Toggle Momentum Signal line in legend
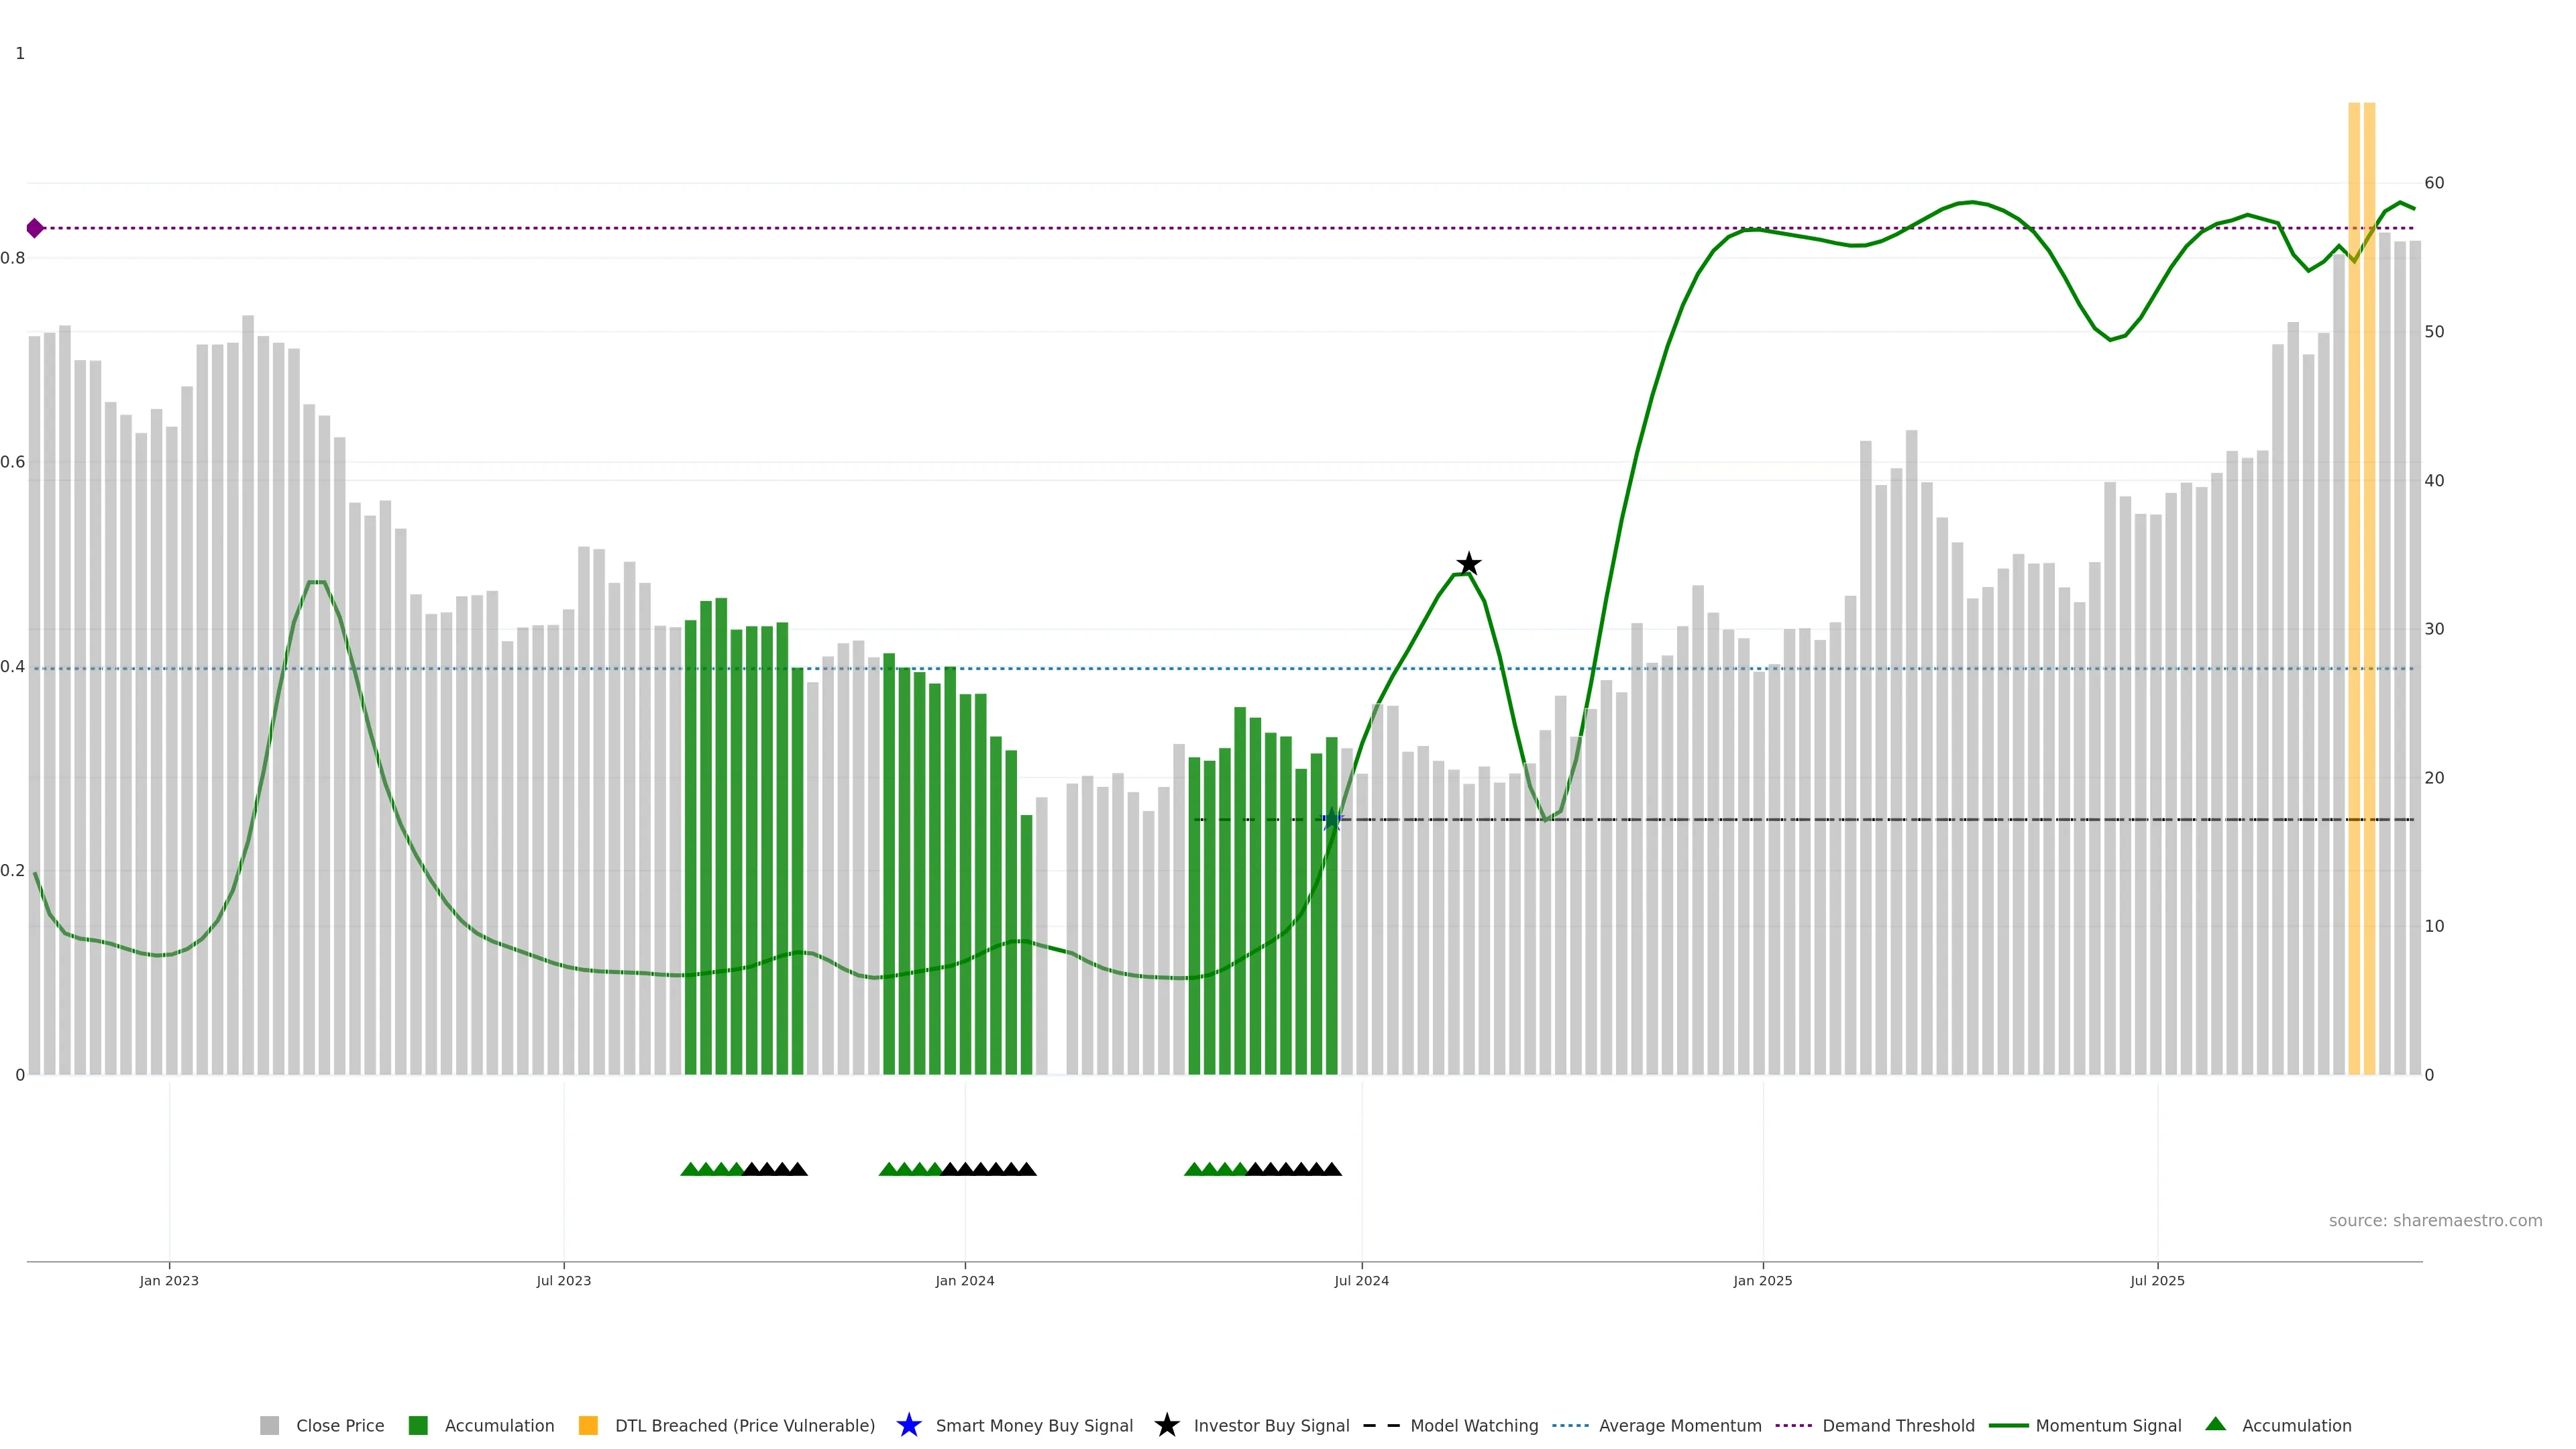Viewport: 2576px width, 1449px height. point(2108,1425)
